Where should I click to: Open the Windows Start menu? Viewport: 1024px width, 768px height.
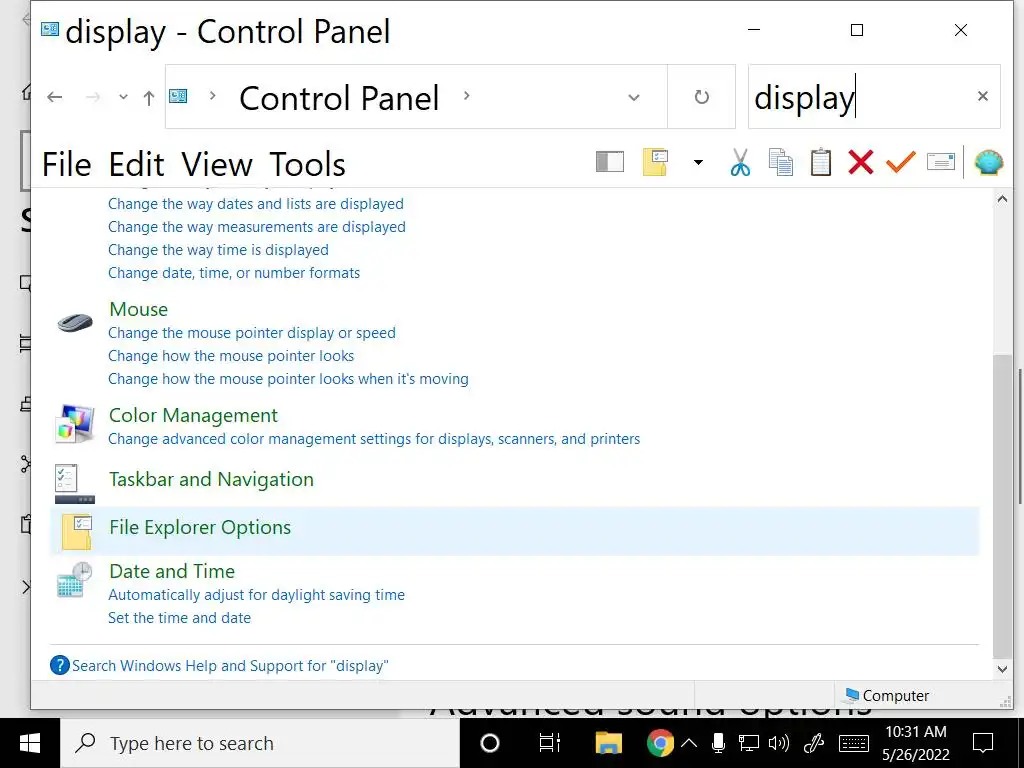[29, 743]
